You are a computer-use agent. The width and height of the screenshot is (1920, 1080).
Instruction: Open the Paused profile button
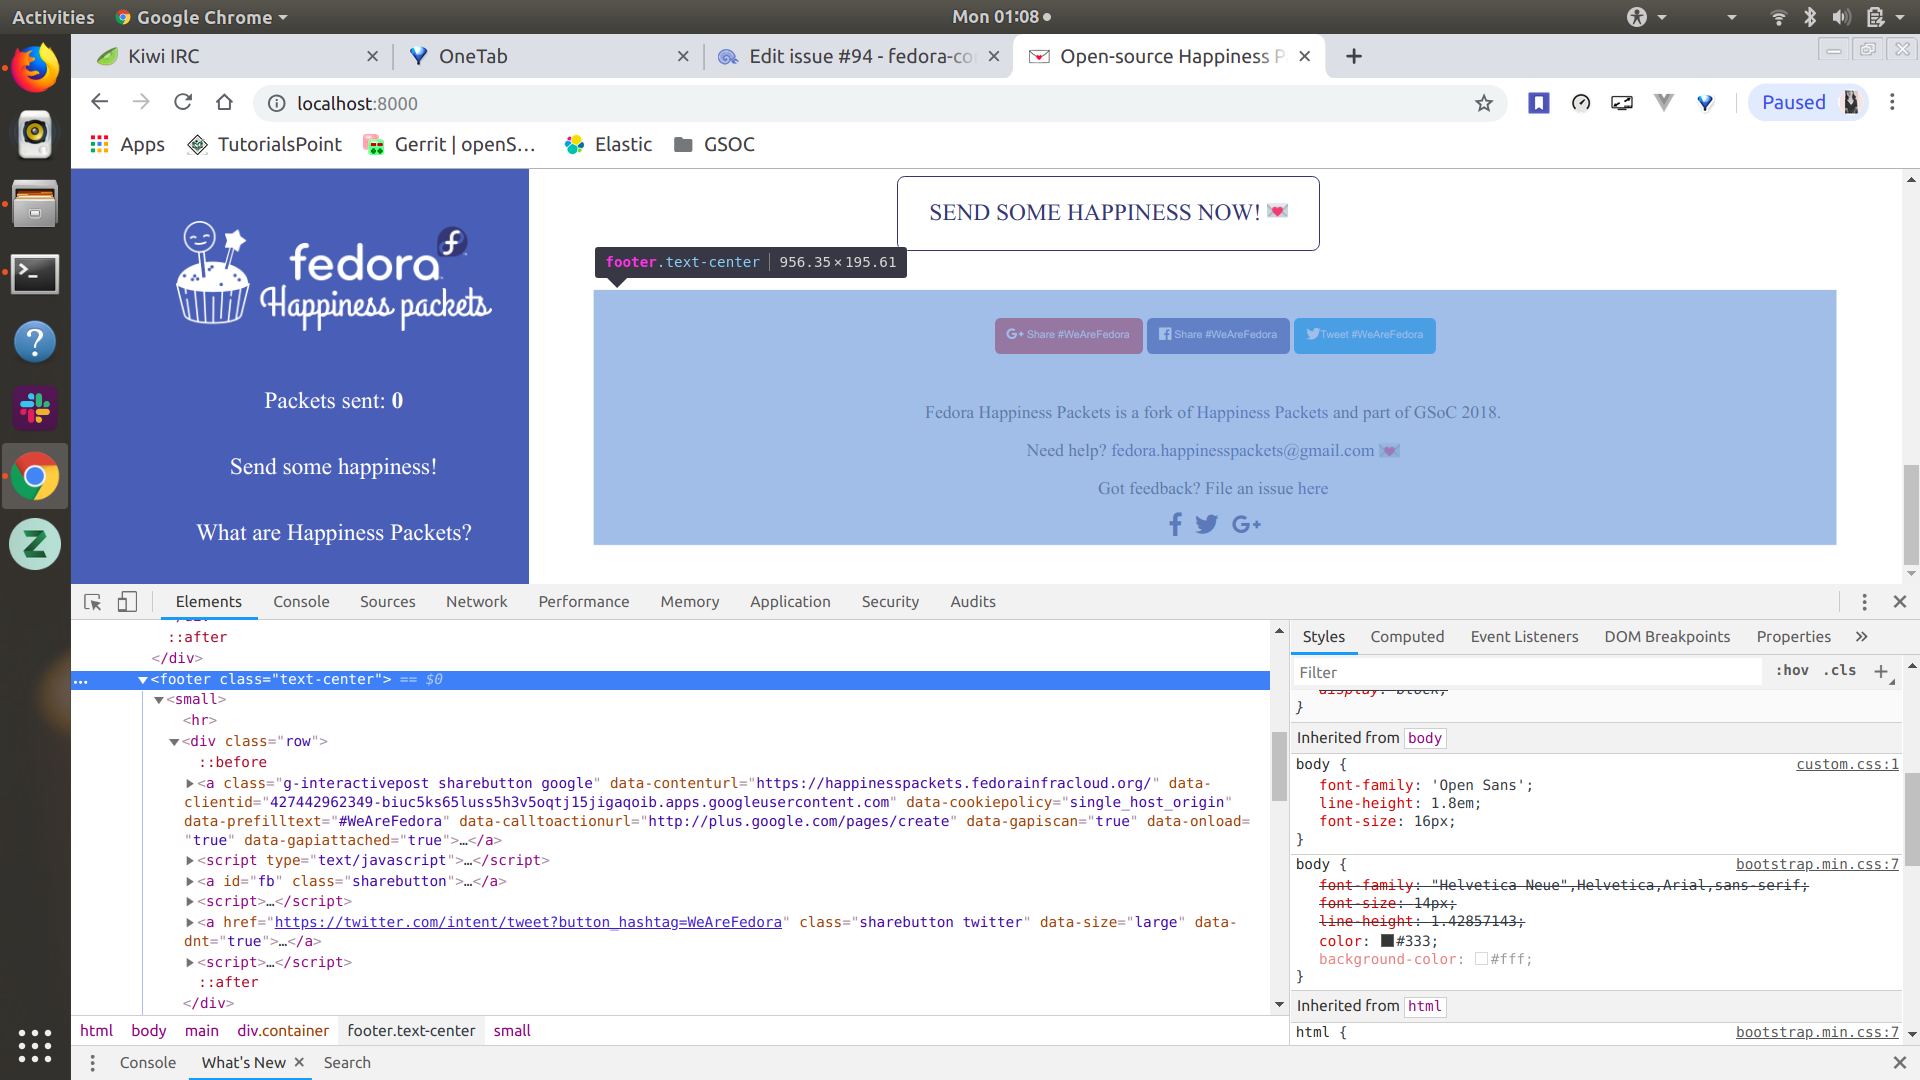(1808, 102)
